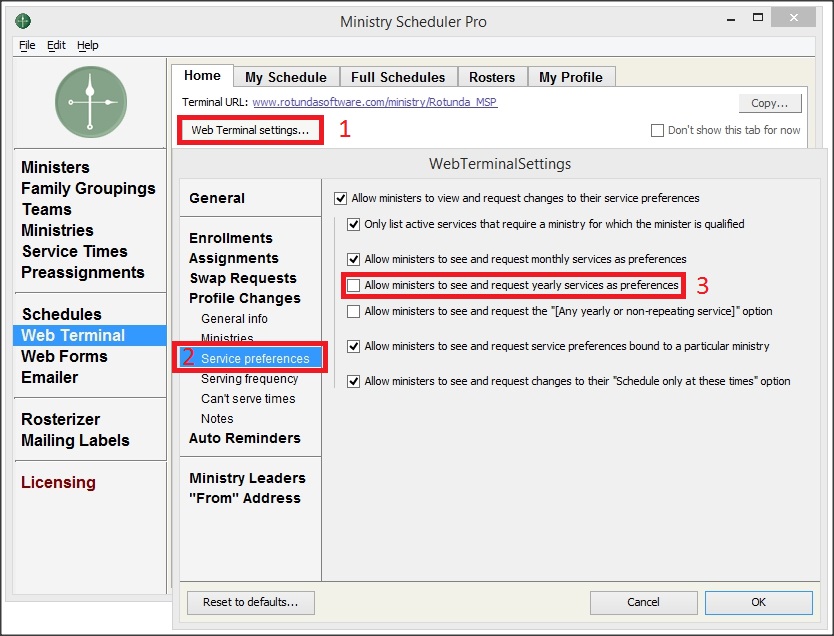
Task: Uncheck allow monthly services as preferences
Action: coord(353,259)
